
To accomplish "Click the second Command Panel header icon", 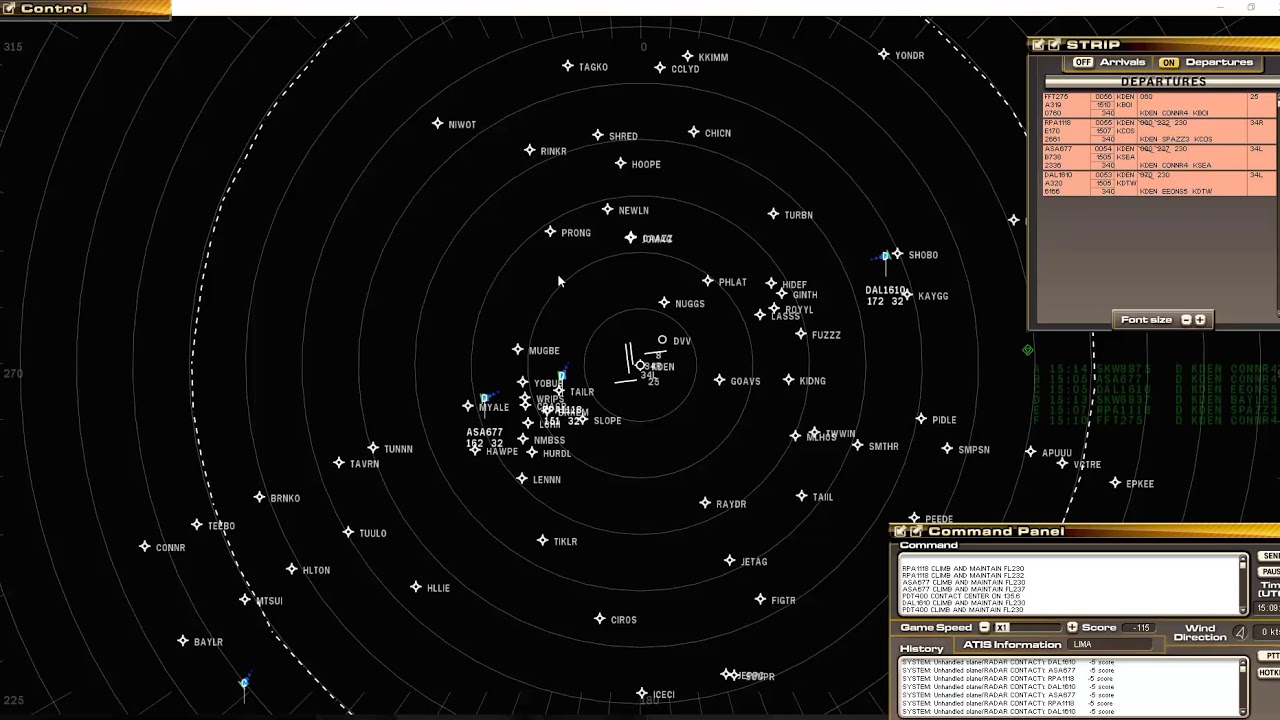I will (x=916, y=531).
